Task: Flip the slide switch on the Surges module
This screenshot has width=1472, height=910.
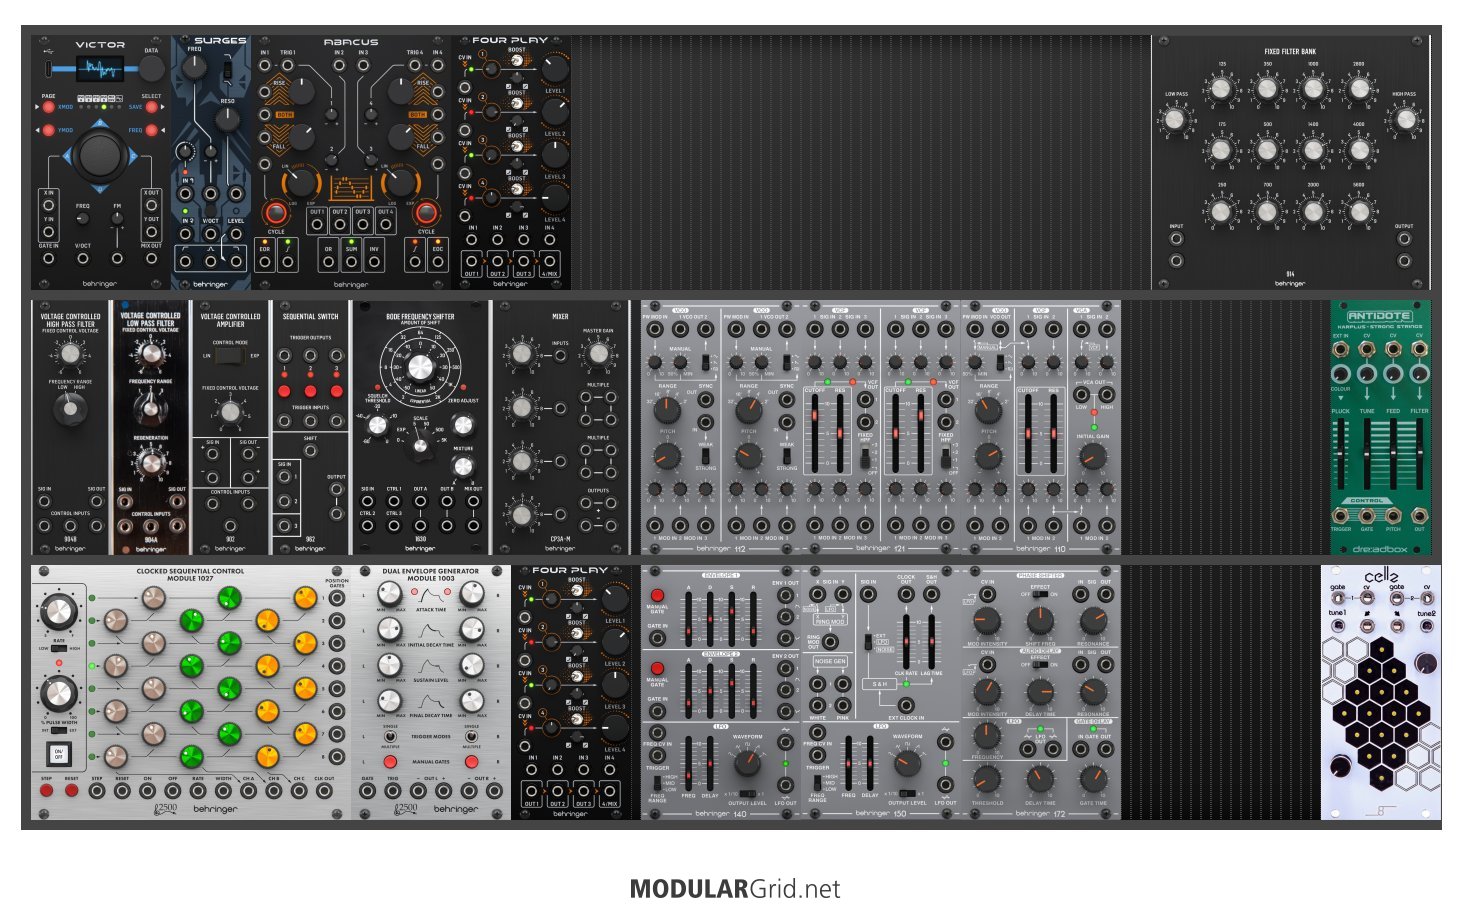Action: [x=228, y=71]
